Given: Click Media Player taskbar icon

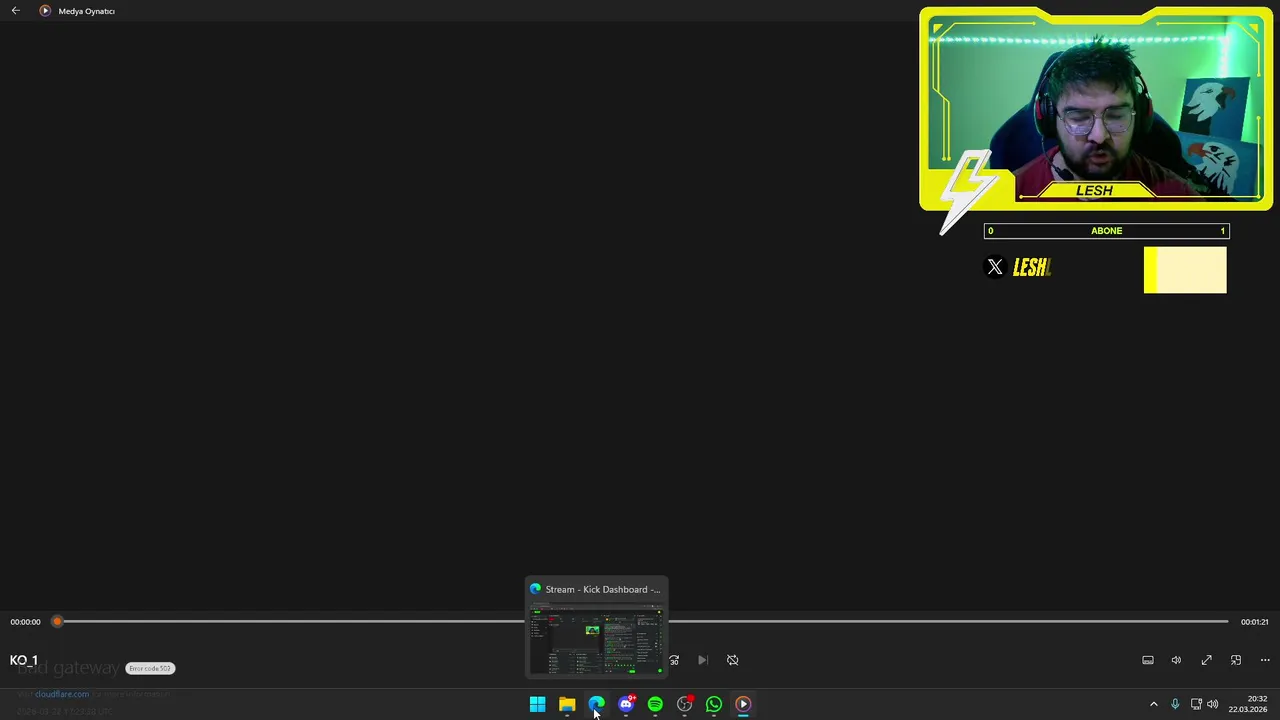Looking at the screenshot, I should [743, 705].
